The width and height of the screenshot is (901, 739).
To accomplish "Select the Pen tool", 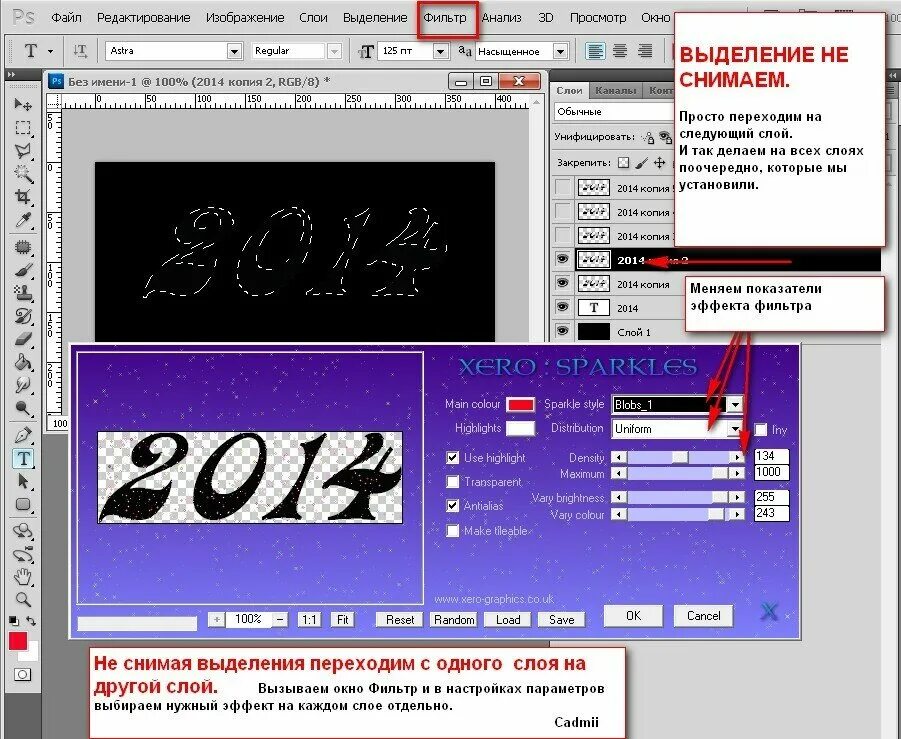I will point(23,435).
